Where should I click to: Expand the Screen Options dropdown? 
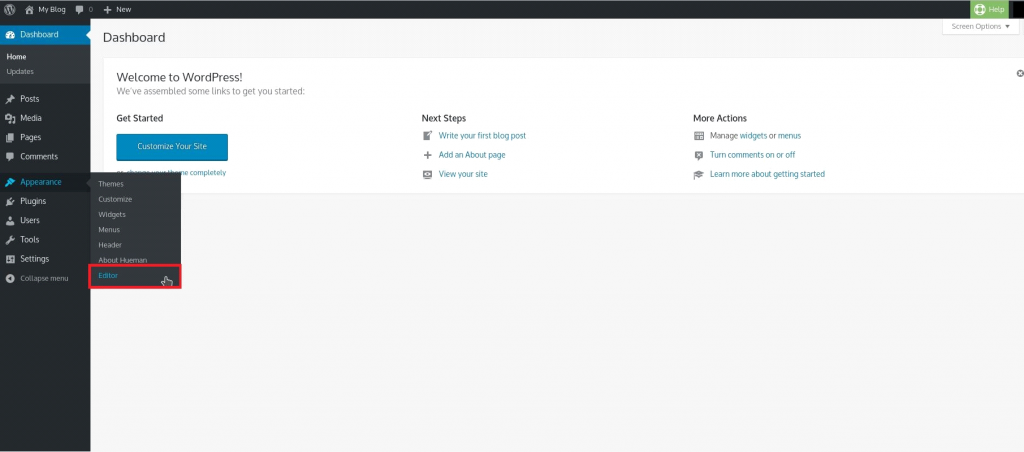tap(980, 27)
